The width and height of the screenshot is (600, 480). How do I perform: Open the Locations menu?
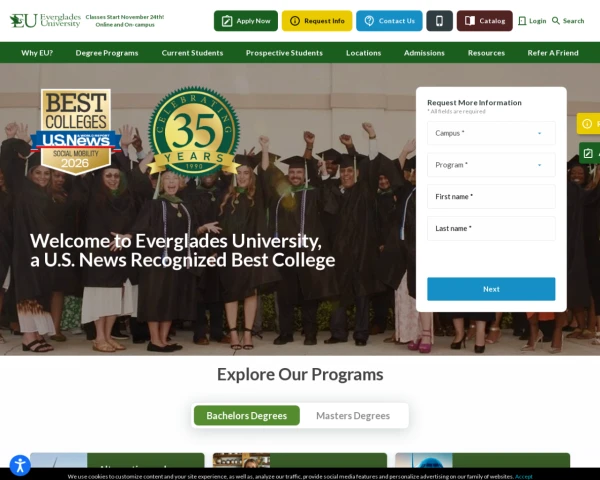click(x=364, y=53)
